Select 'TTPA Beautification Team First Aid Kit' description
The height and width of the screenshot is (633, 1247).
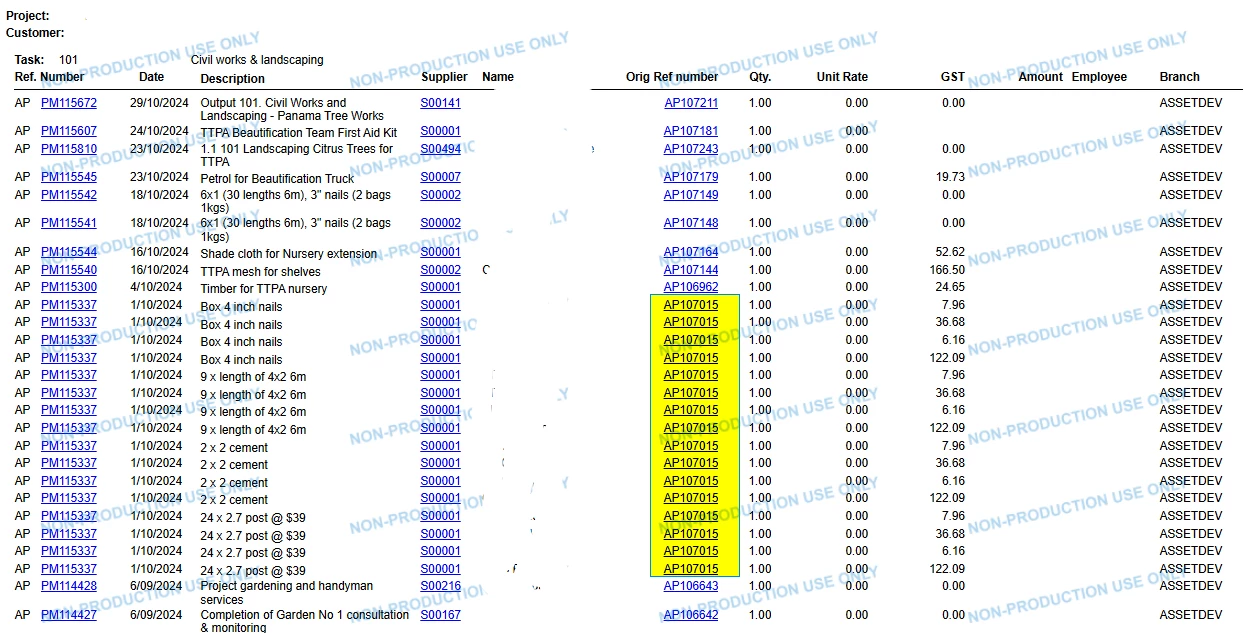click(x=298, y=133)
